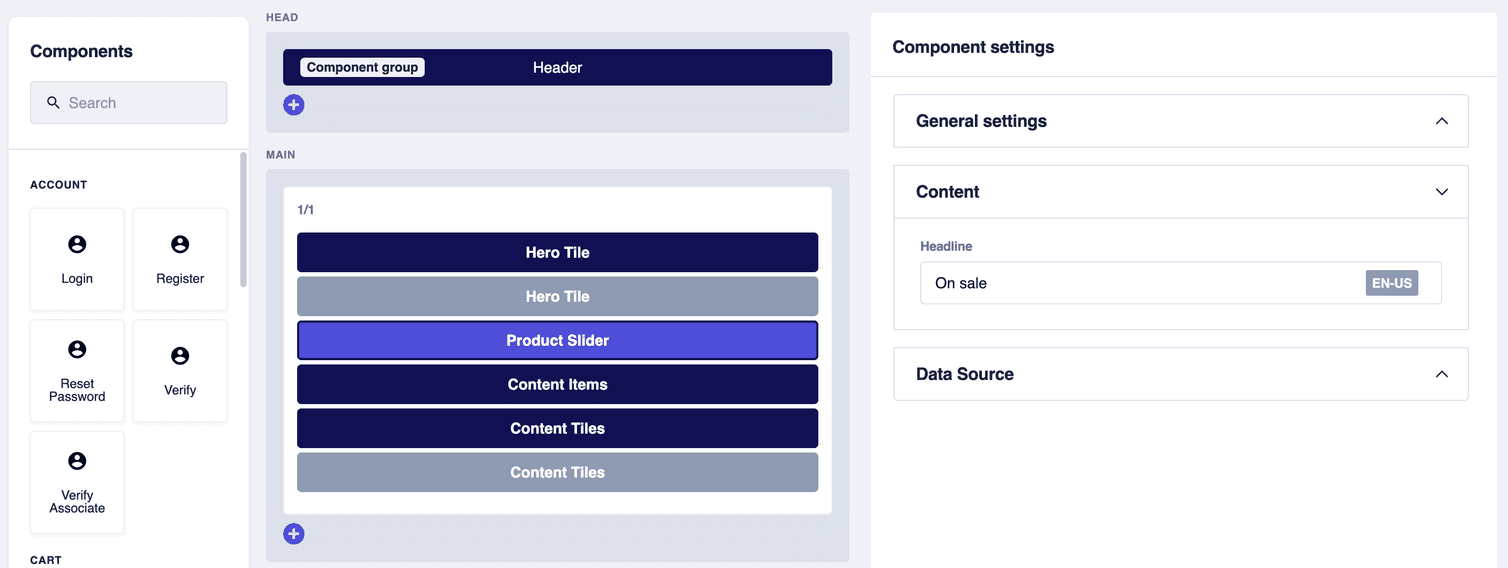1508x568 pixels.
Task: Open the Content Items component
Action: pos(557,385)
